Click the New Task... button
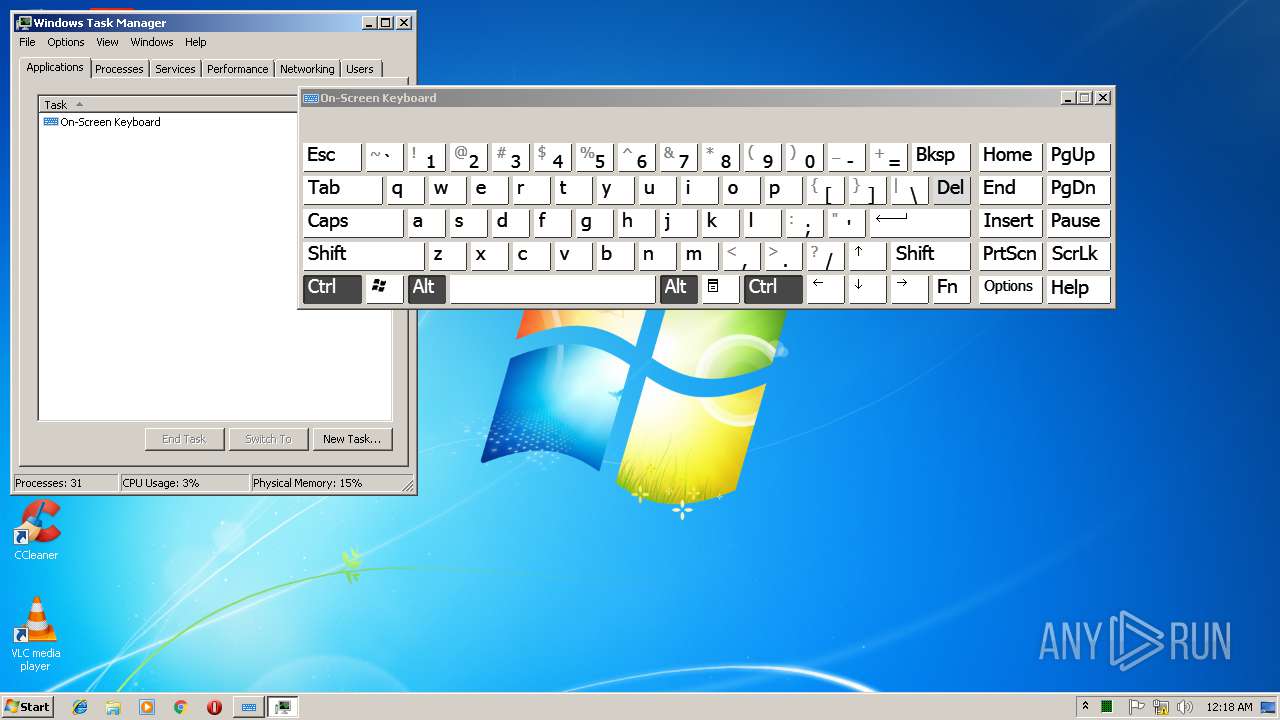Image resolution: width=1280 pixels, height=720 pixels. tap(352, 439)
